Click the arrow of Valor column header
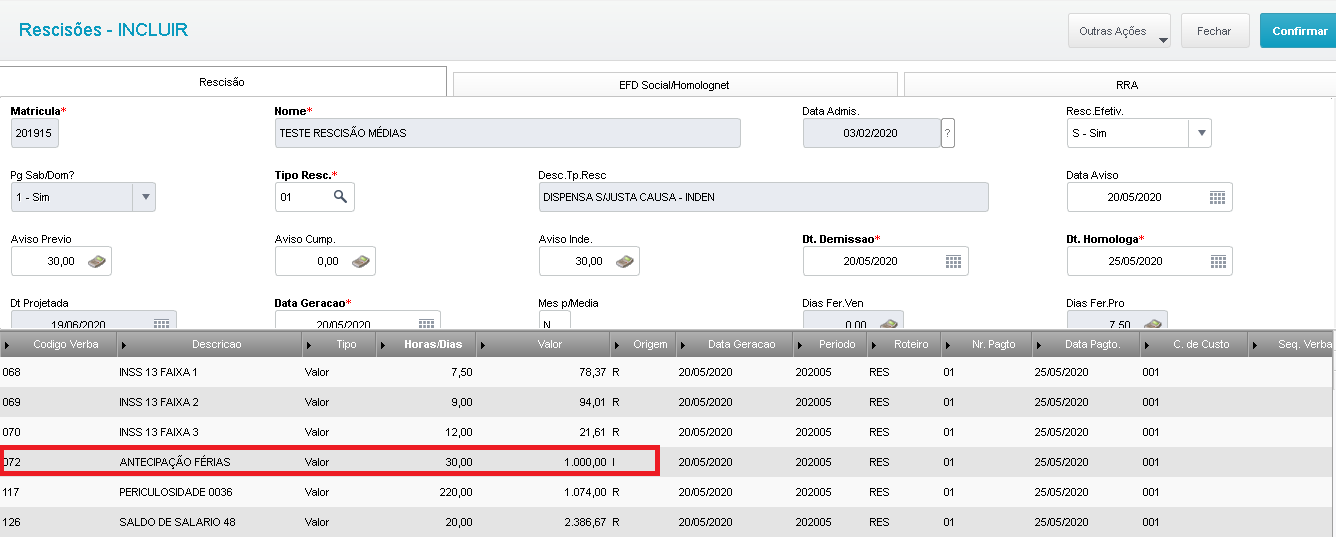The image size is (1336, 537). point(484,344)
